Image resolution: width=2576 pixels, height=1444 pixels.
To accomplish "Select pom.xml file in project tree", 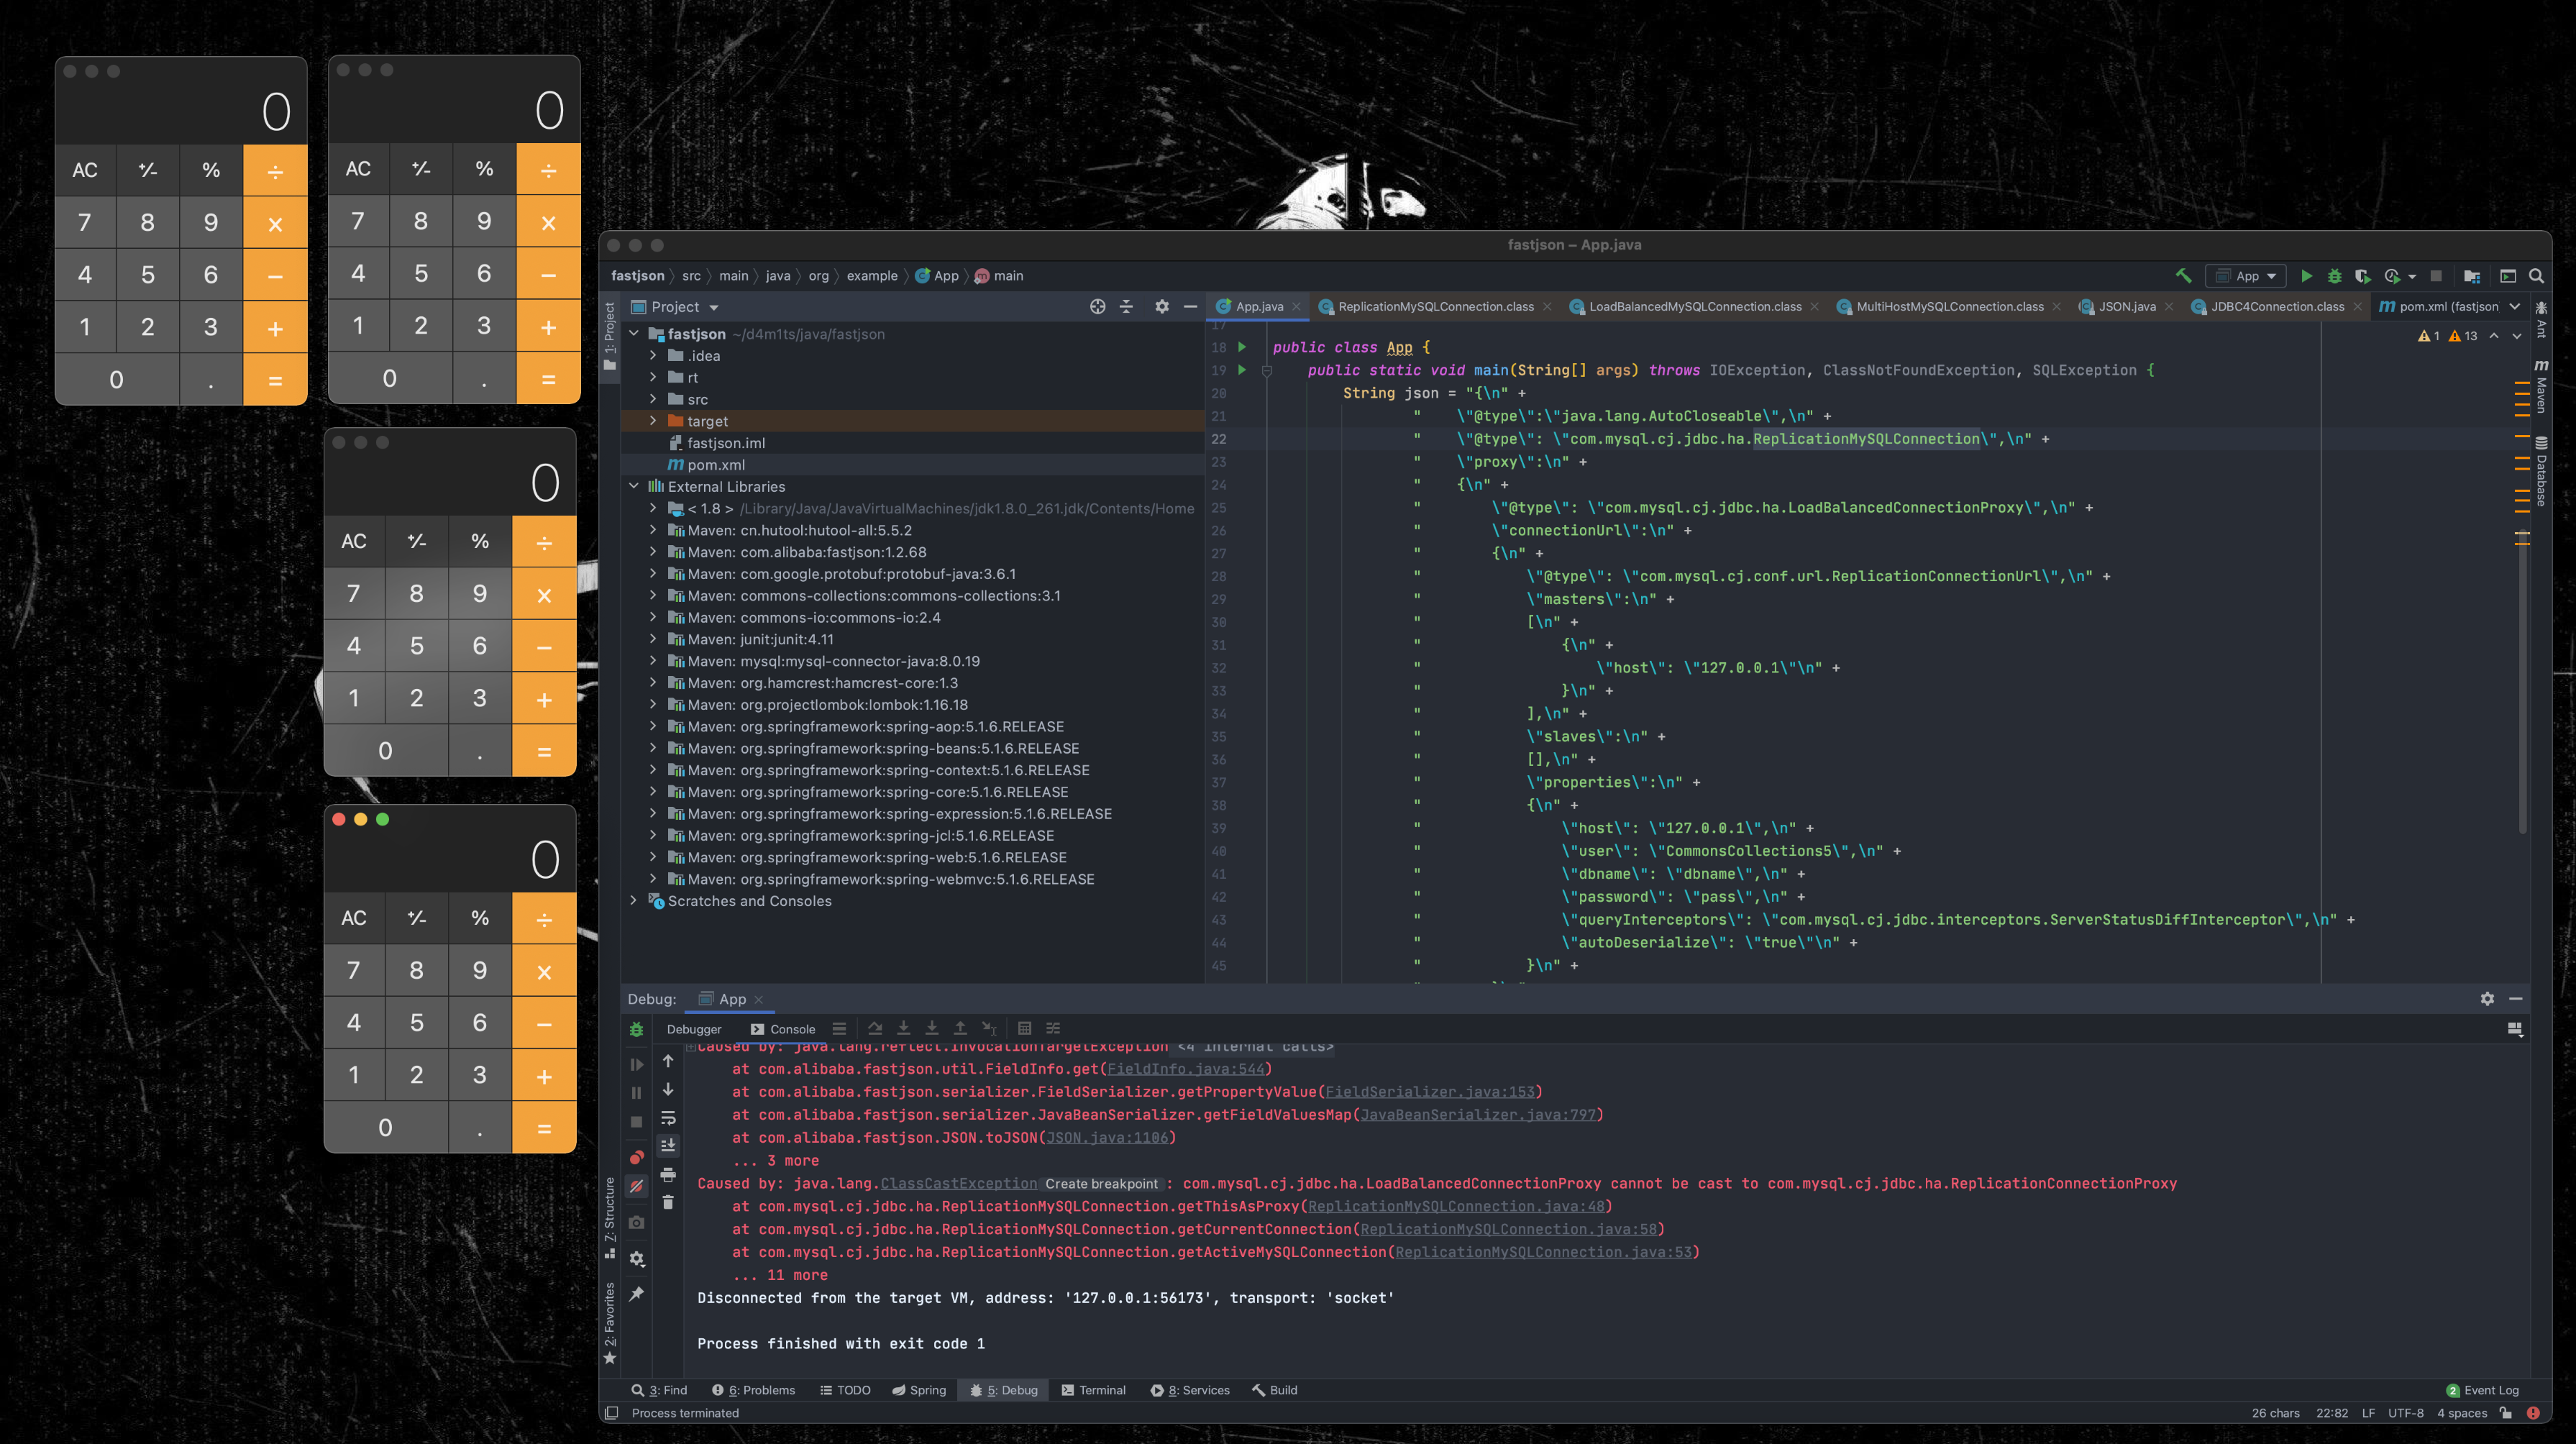I will pyautogui.click(x=715, y=465).
